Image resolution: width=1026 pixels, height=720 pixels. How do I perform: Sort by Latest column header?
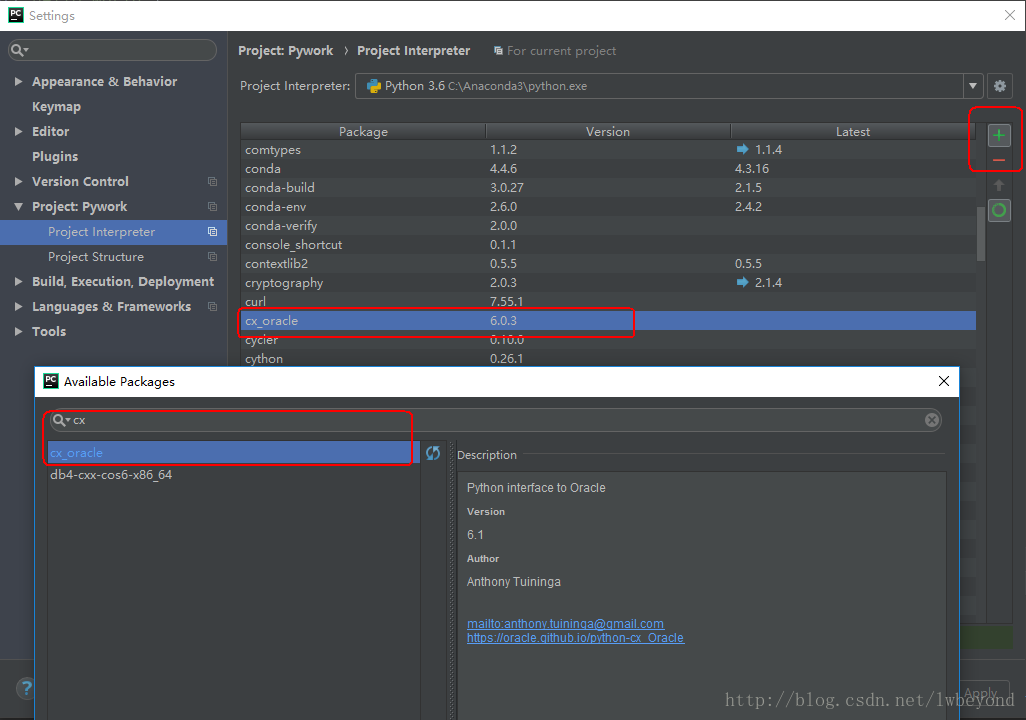pos(853,132)
